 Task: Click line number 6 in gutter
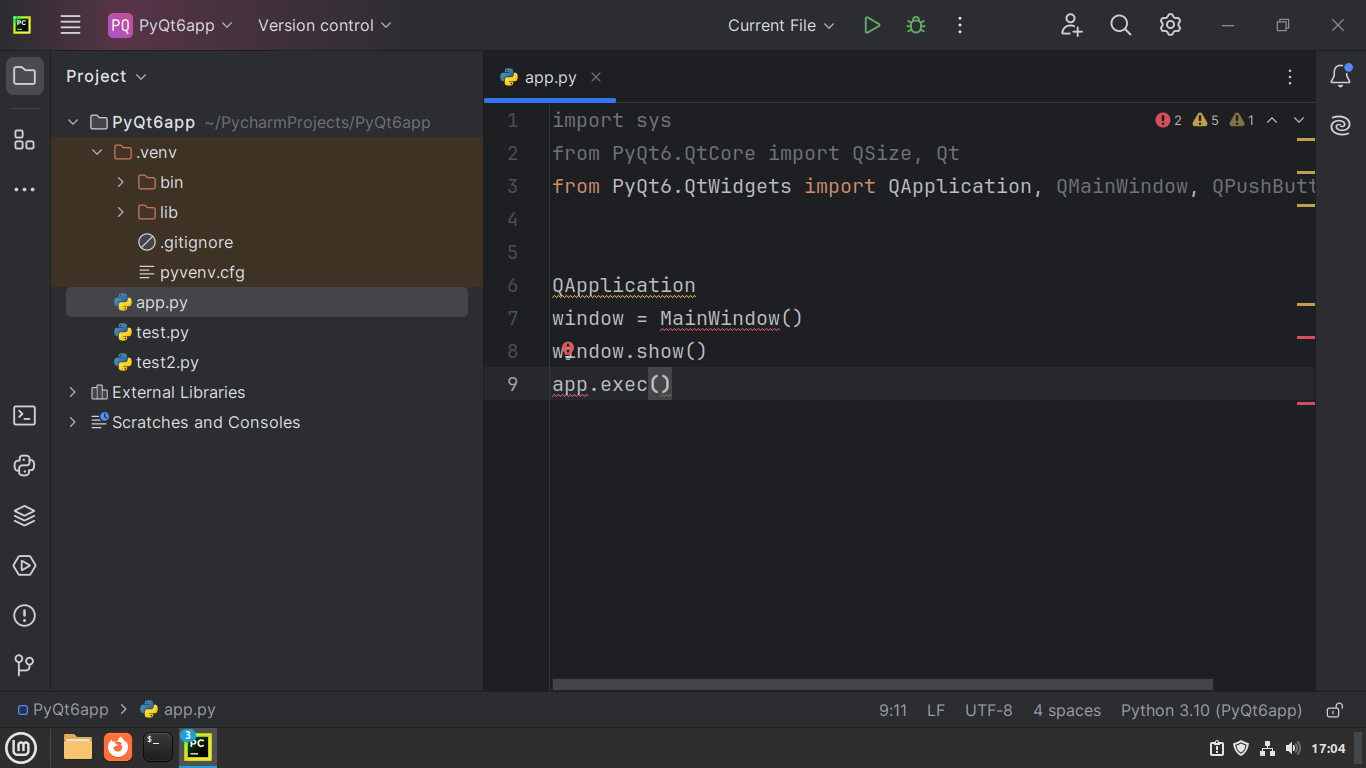(x=513, y=285)
